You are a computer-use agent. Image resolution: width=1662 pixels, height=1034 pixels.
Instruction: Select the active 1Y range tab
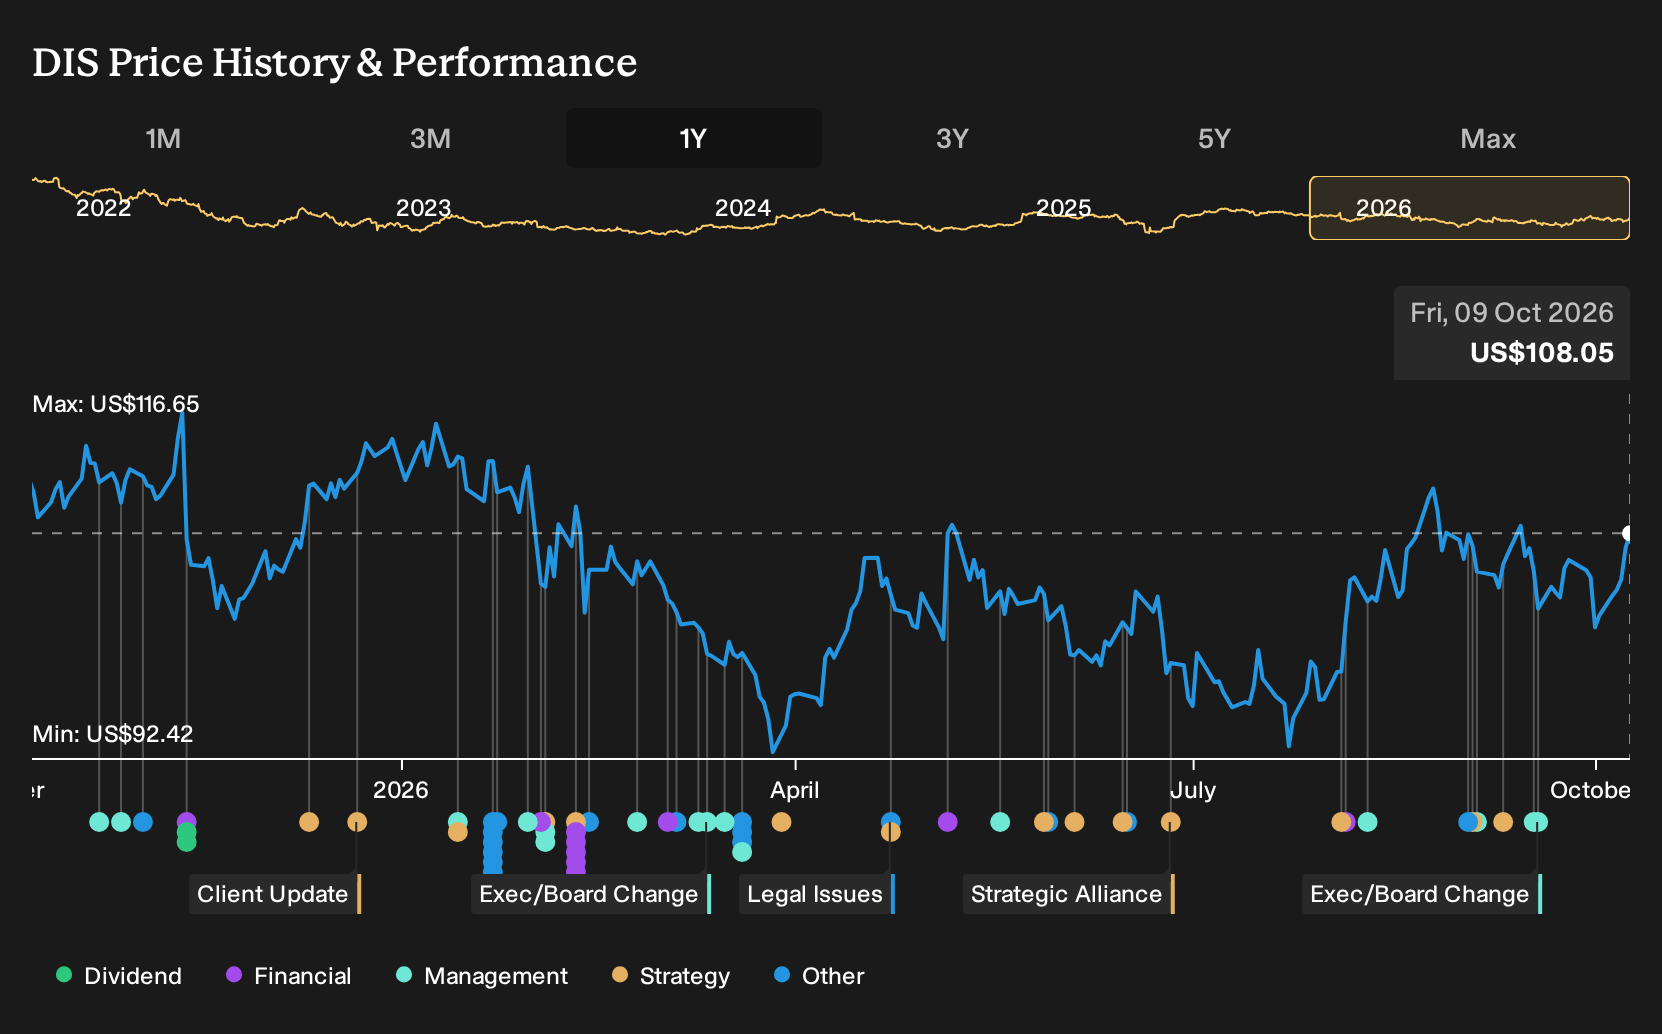[693, 138]
